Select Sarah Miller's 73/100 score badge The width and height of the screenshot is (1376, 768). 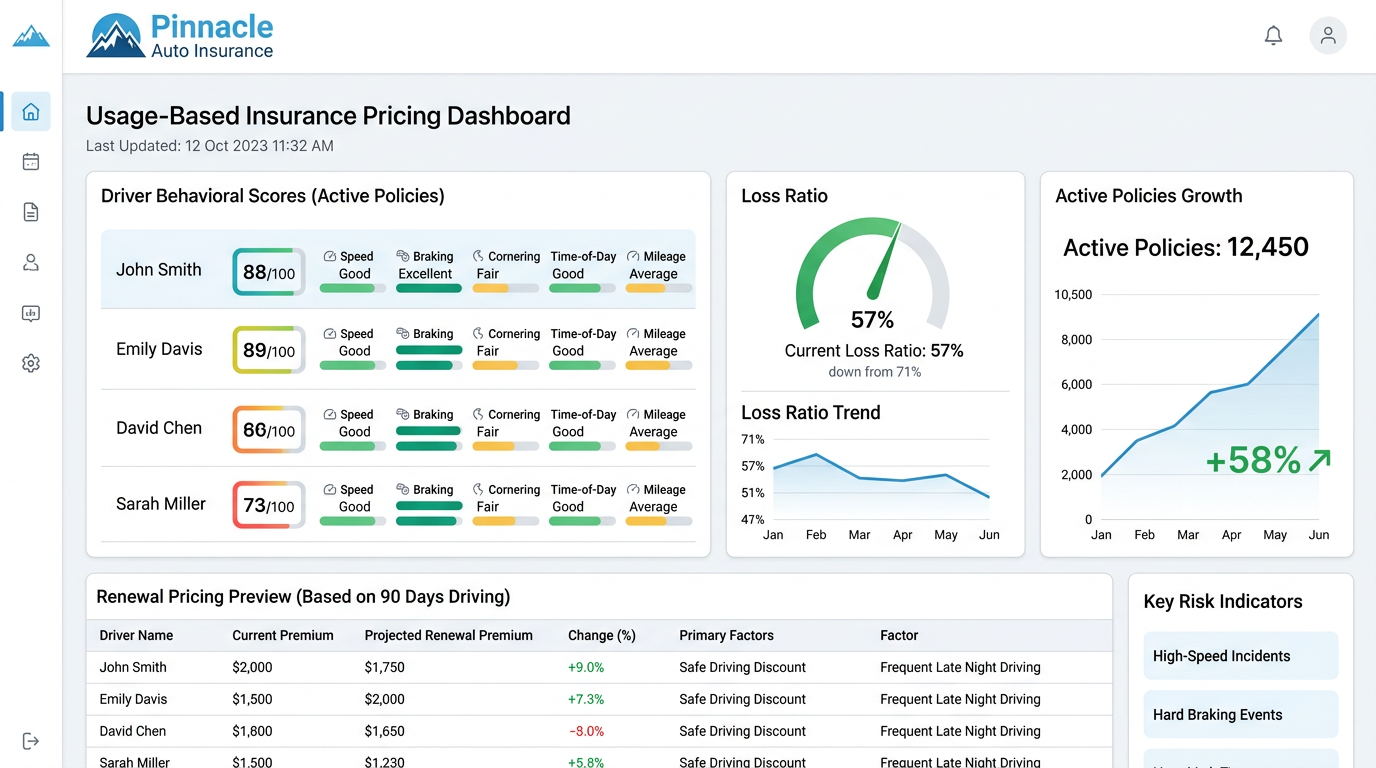pos(269,505)
